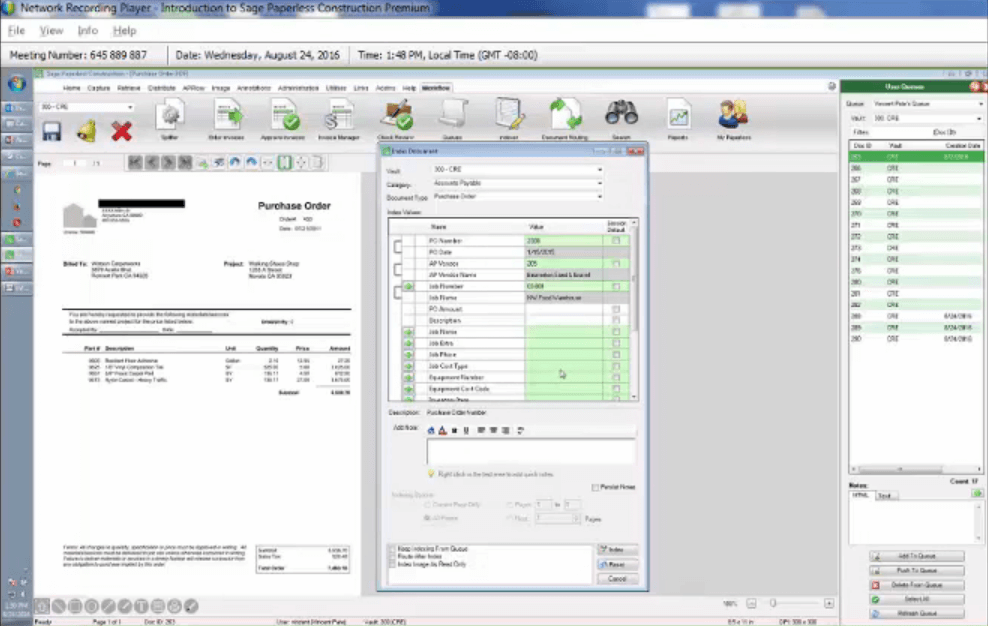Open the Check Review icon

pyautogui.click(x=396, y=119)
